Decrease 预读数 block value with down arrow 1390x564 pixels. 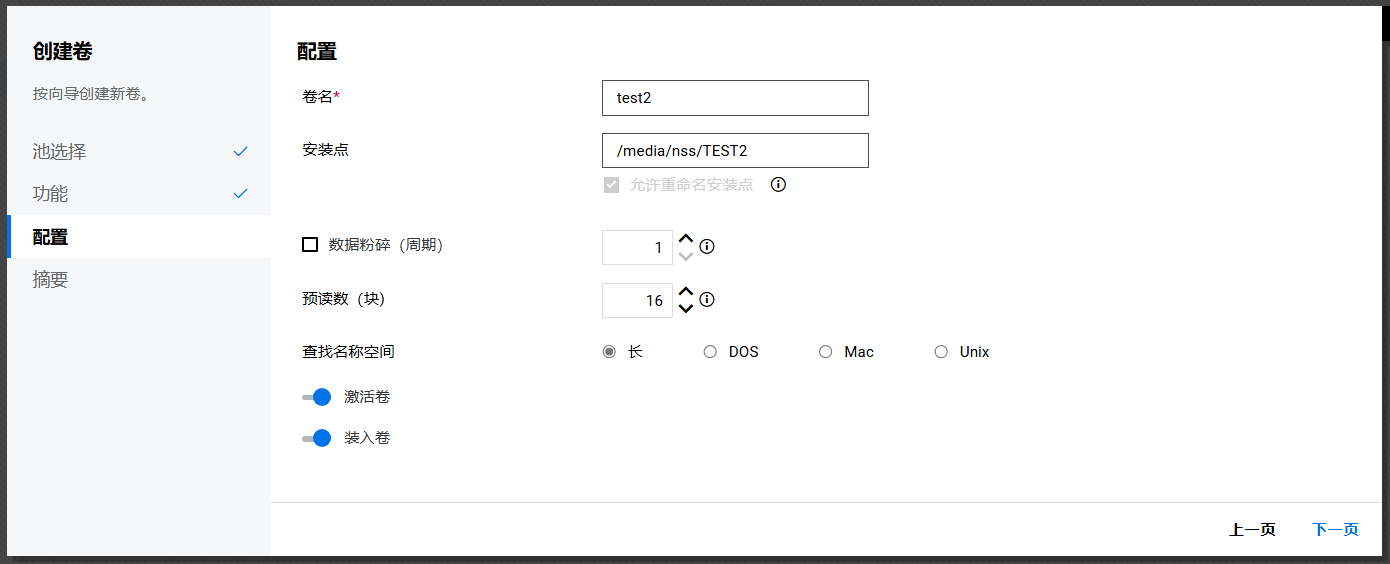[686, 309]
